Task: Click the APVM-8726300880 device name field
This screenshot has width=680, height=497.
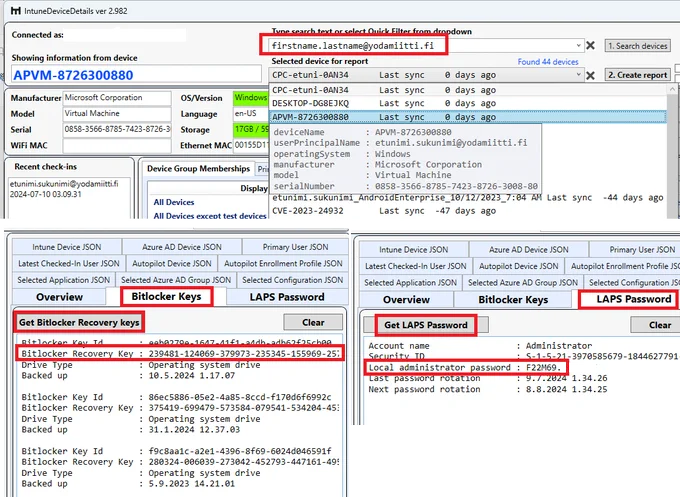Action: (136, 75)
